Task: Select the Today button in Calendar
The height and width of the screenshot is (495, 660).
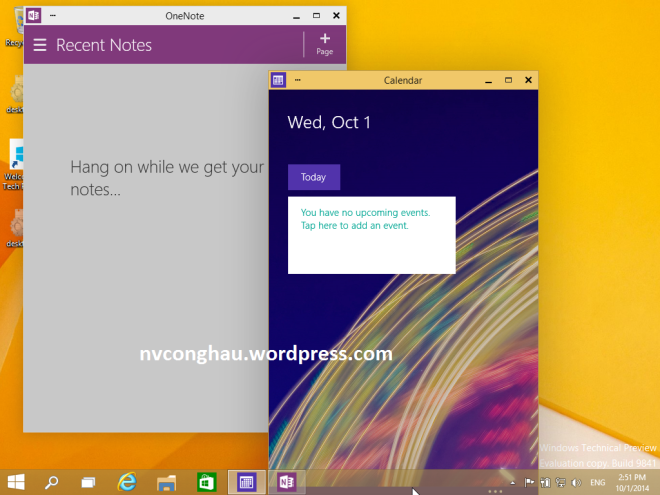Action: pyautogui.click(x=314, y=177)
